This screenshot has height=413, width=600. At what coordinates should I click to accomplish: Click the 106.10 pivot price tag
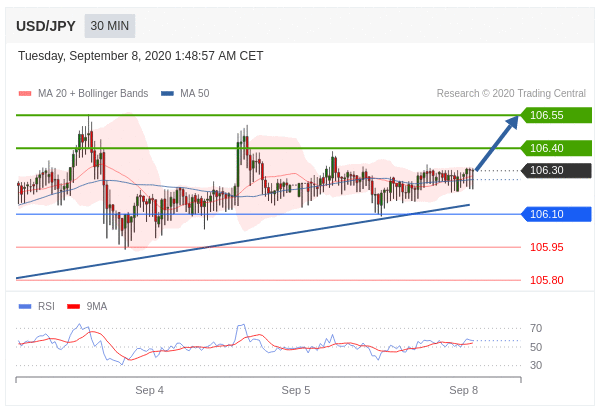[556, 214]
